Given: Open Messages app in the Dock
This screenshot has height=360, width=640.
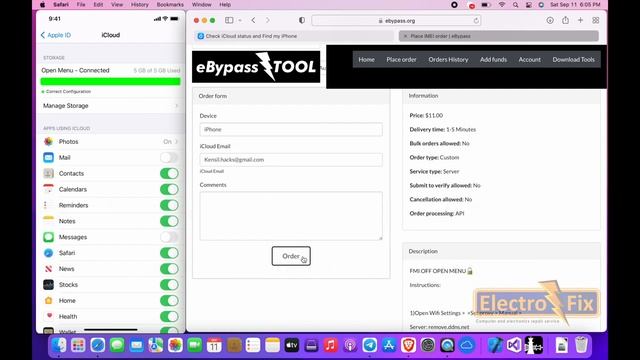Looking at the screenshot, I should tap(117, 345).
